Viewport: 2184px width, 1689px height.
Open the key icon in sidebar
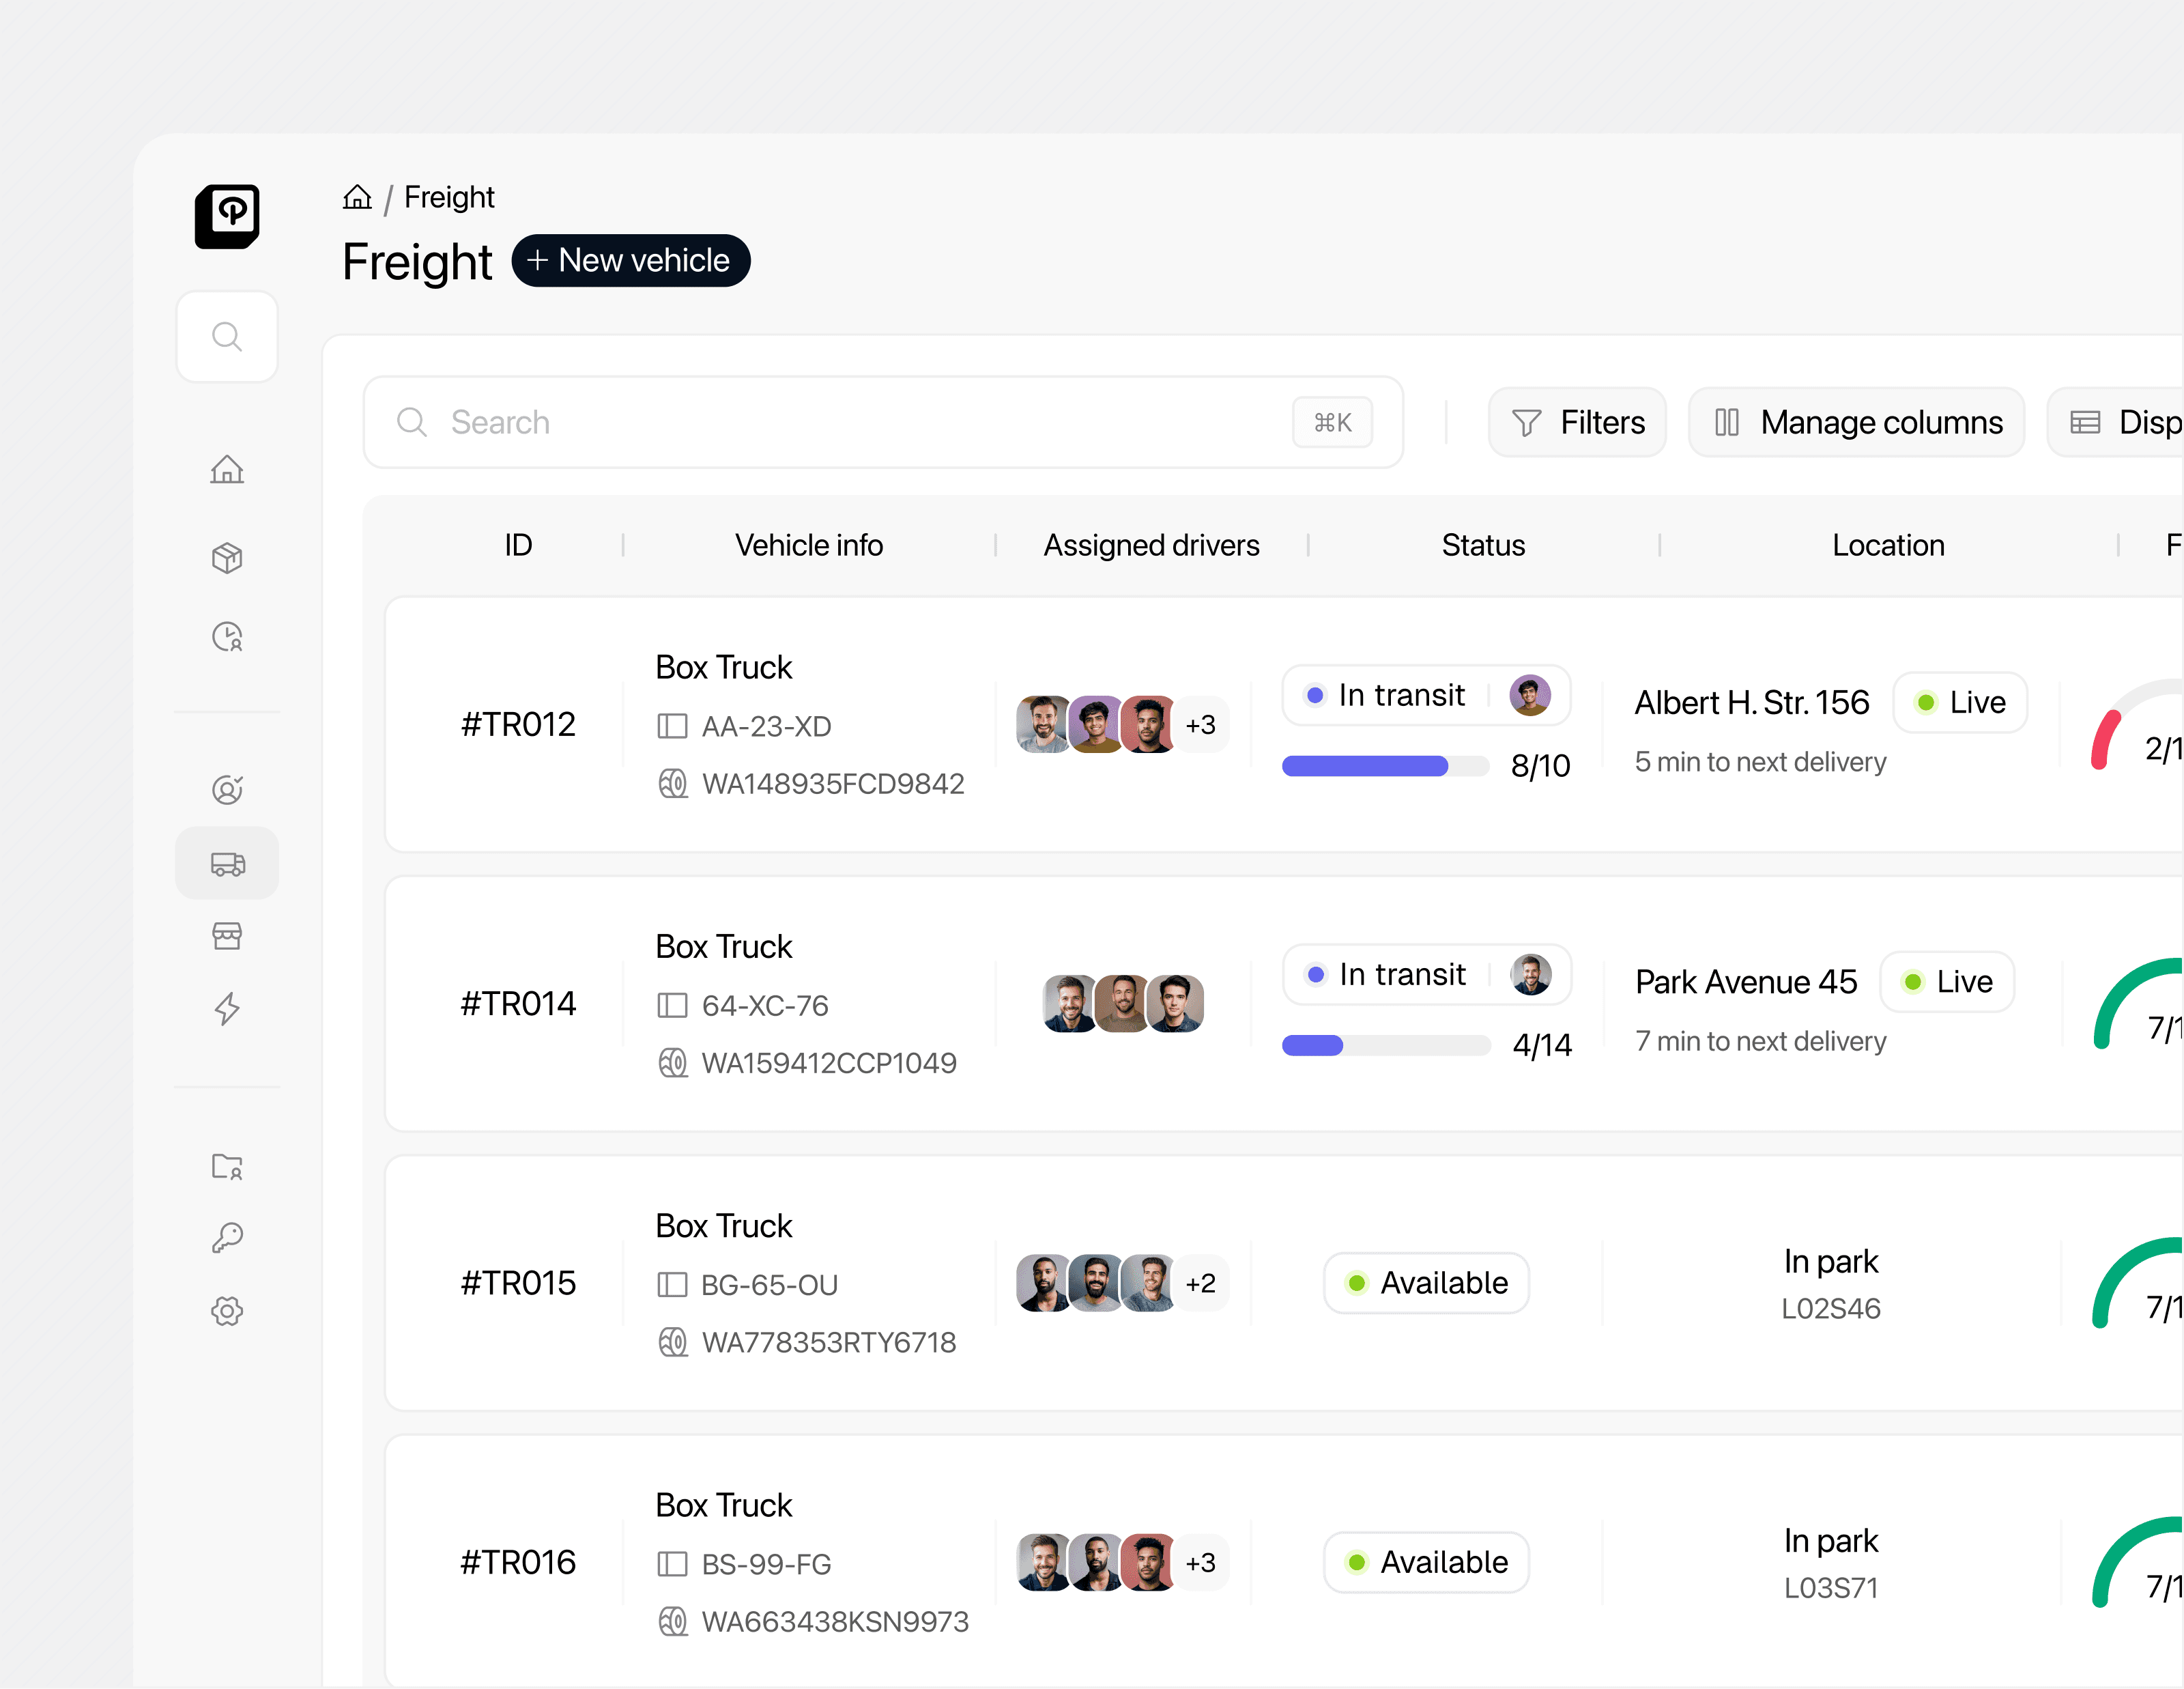tap(227, 1238)
